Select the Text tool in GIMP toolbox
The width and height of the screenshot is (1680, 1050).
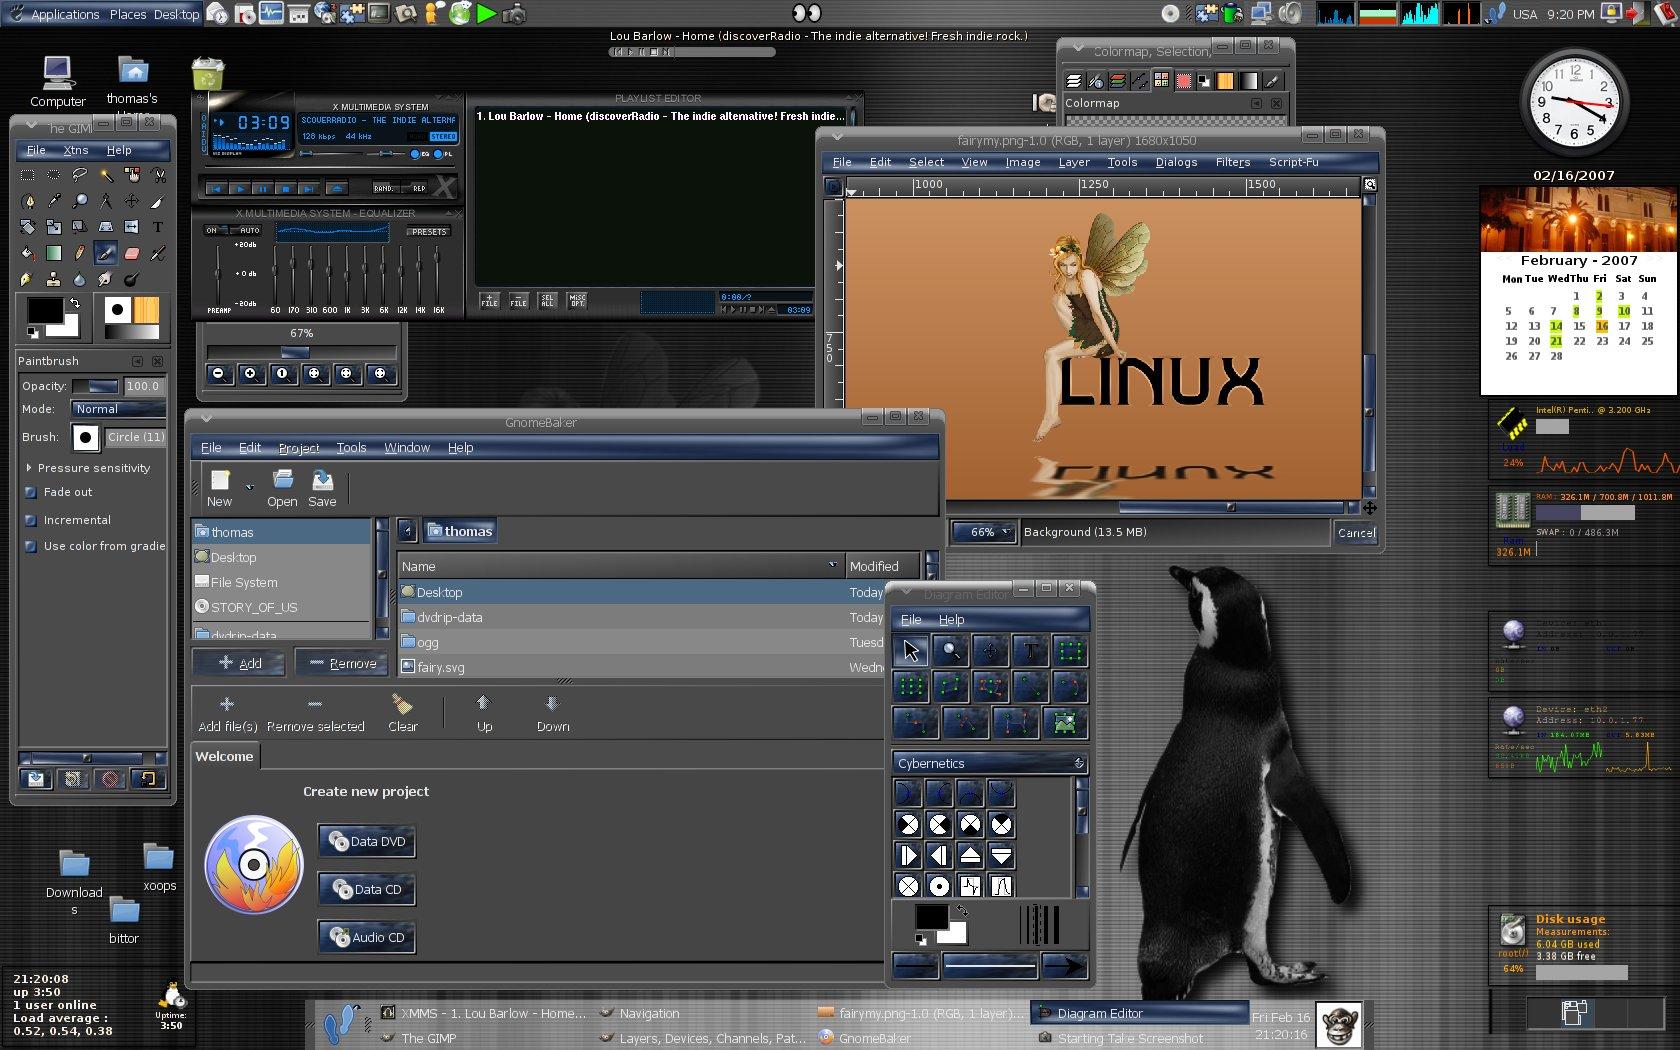tap(158, 227)
